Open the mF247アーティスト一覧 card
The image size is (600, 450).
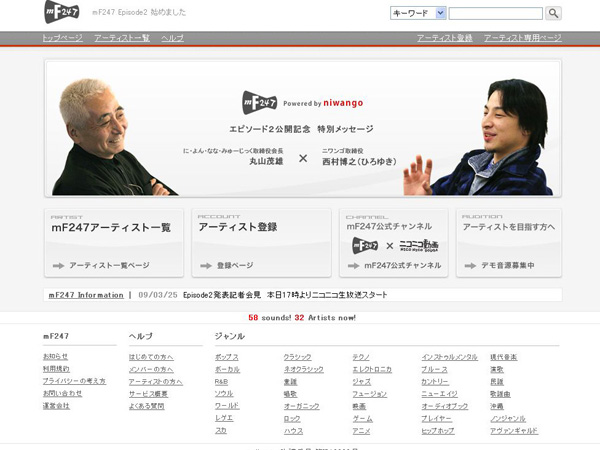coord(114,243)
